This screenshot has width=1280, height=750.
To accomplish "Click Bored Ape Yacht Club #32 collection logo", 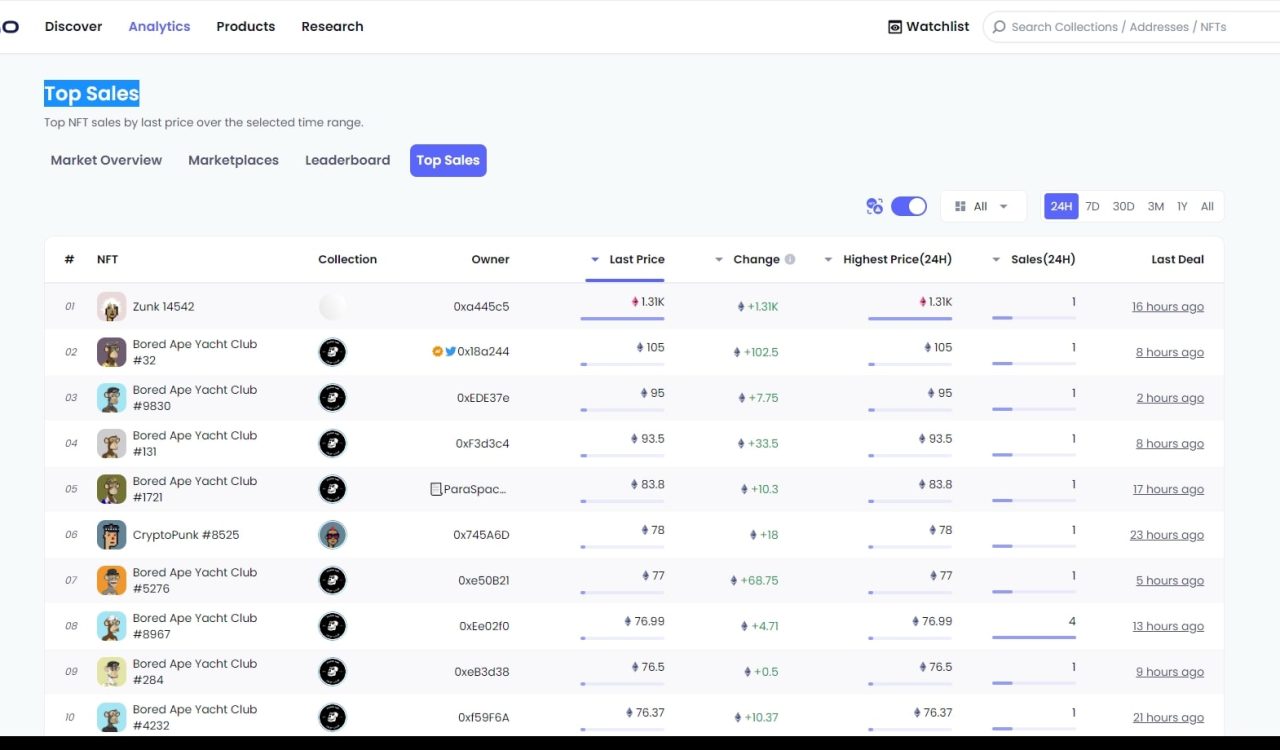I will click(332, 352).
